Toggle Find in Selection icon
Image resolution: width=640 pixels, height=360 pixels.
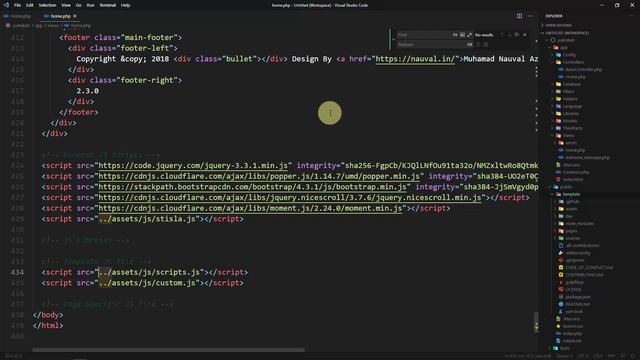tap(517, 35)
